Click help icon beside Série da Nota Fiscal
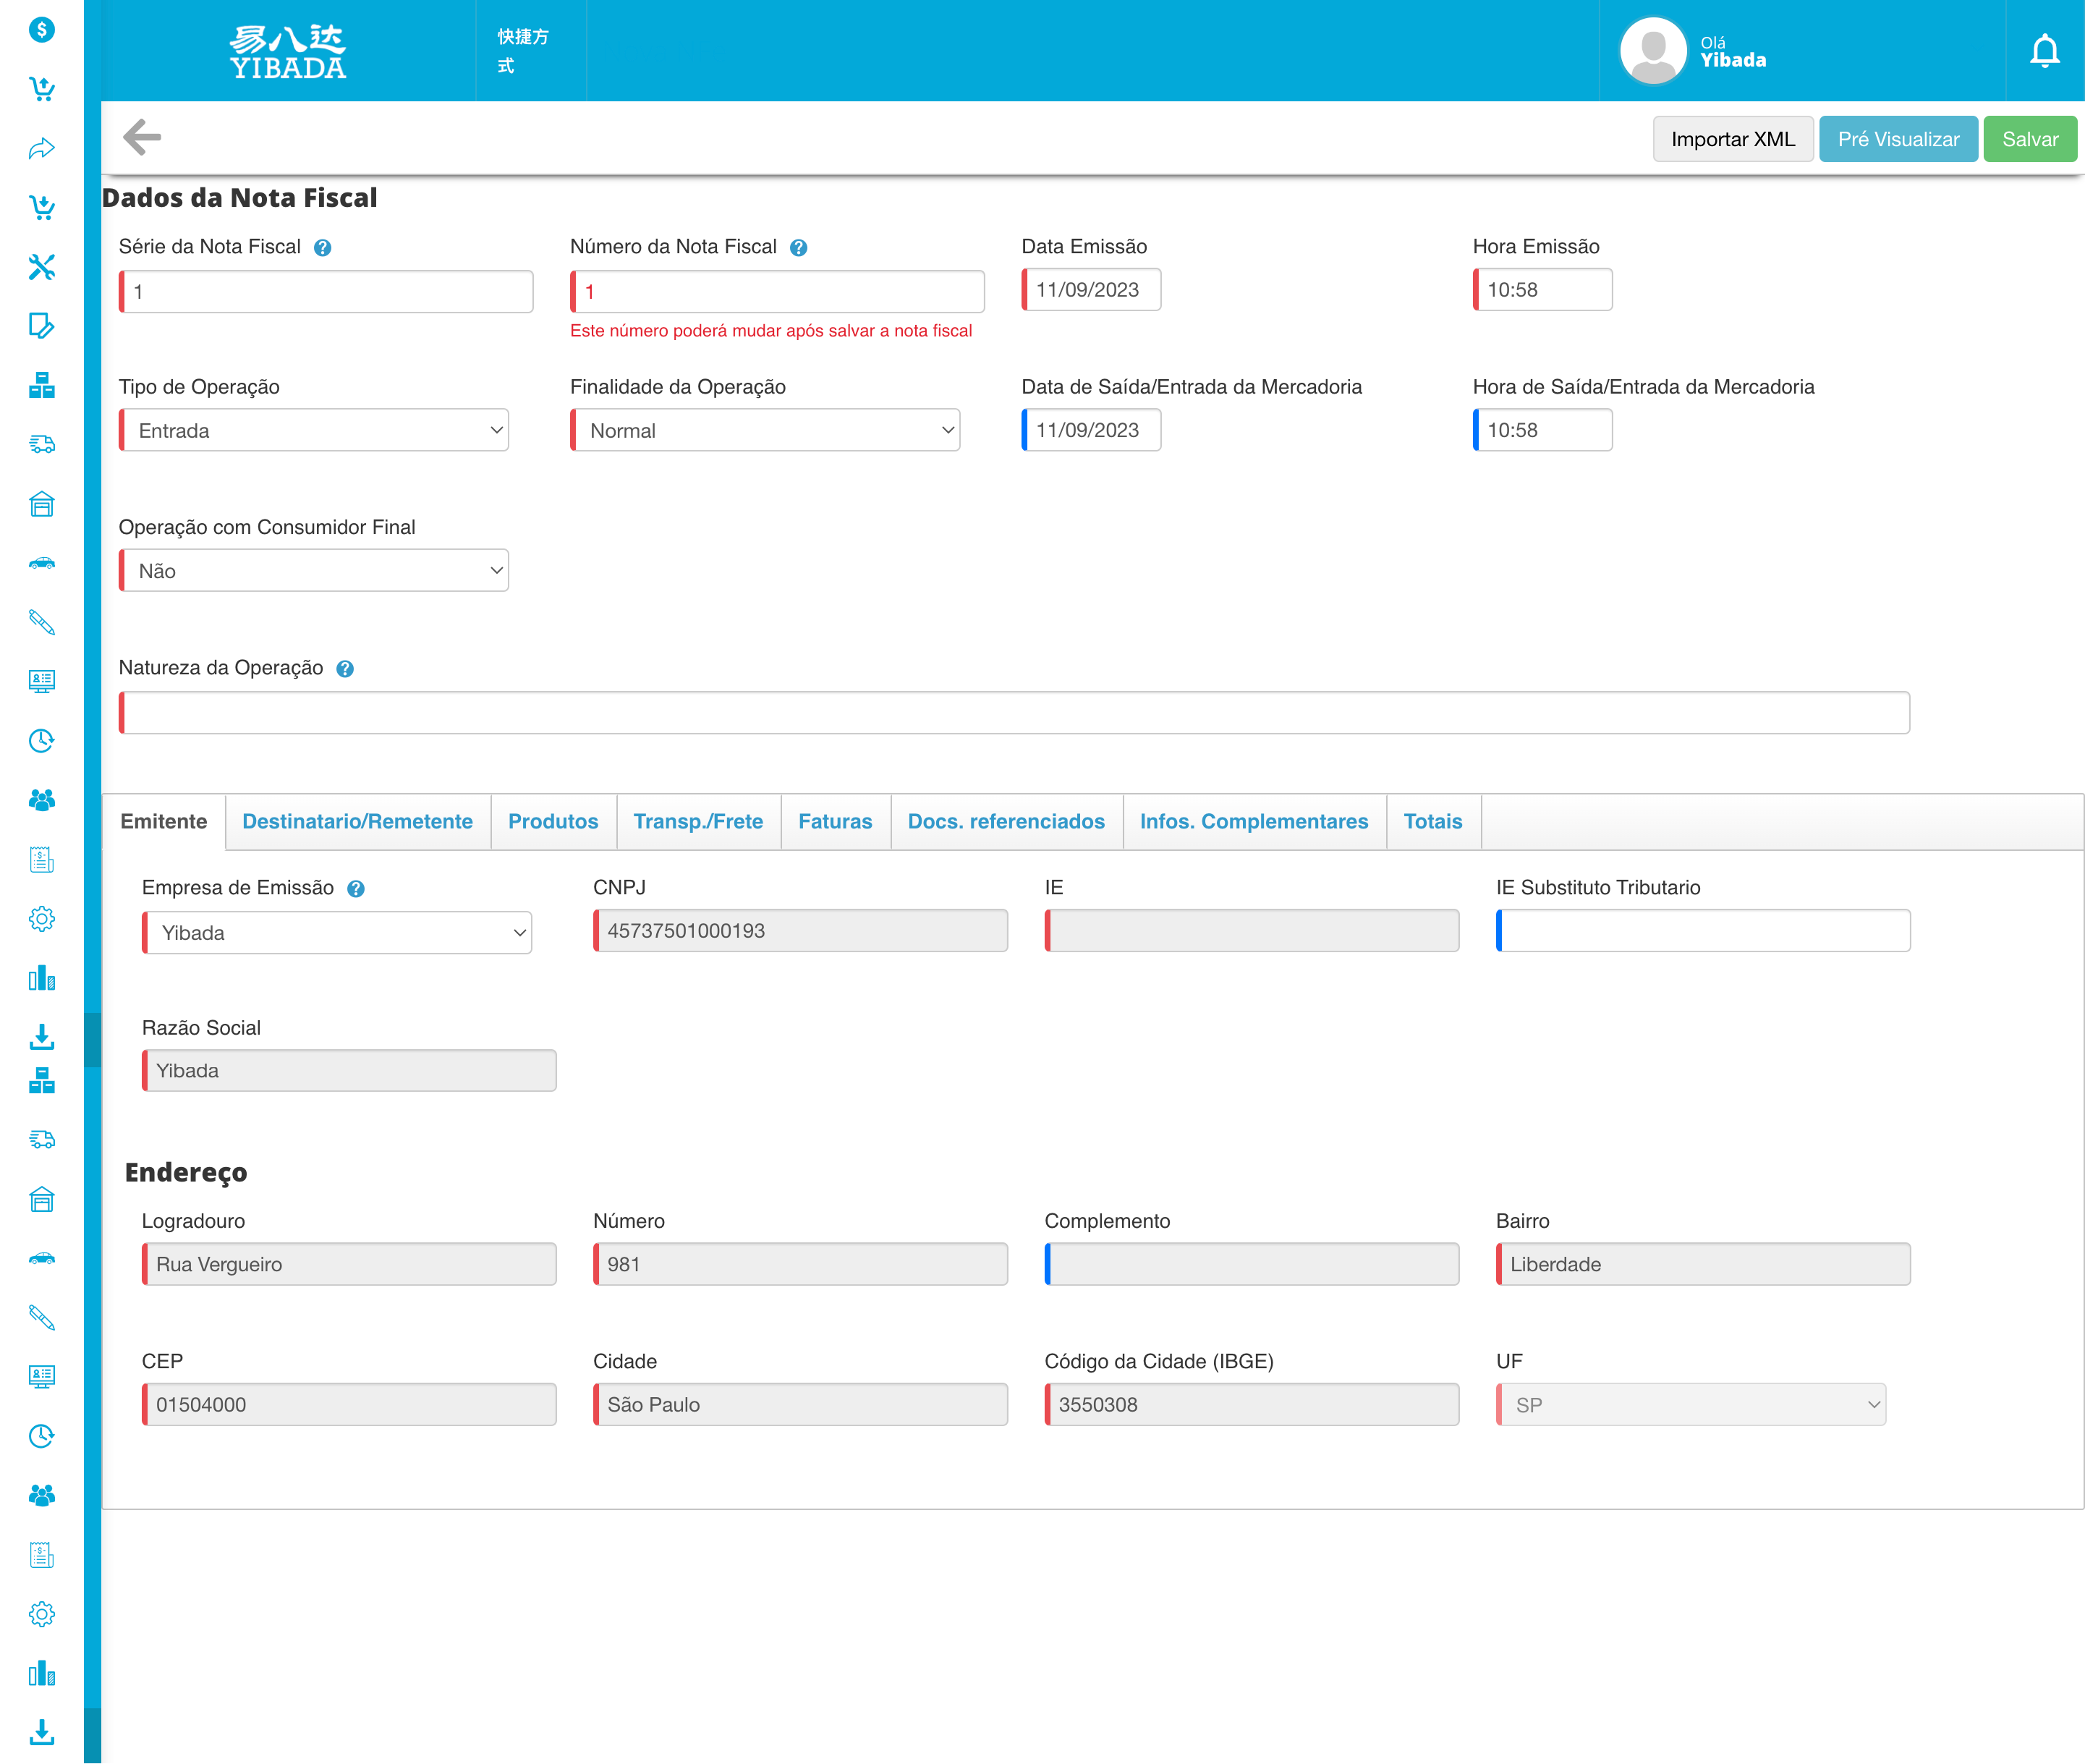 pyautogui.click(x=322, y=248)
